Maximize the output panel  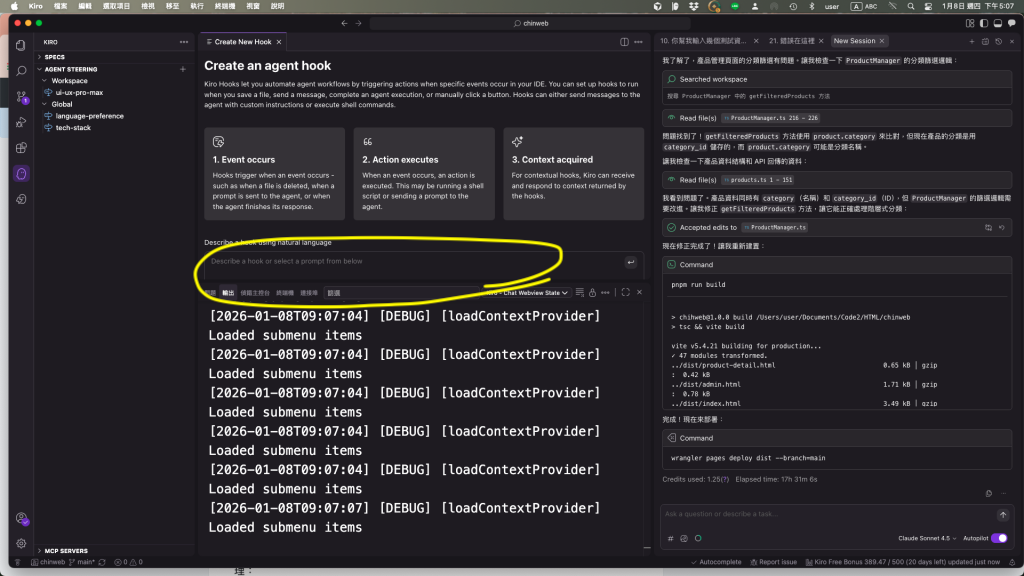tap(626, 293)
